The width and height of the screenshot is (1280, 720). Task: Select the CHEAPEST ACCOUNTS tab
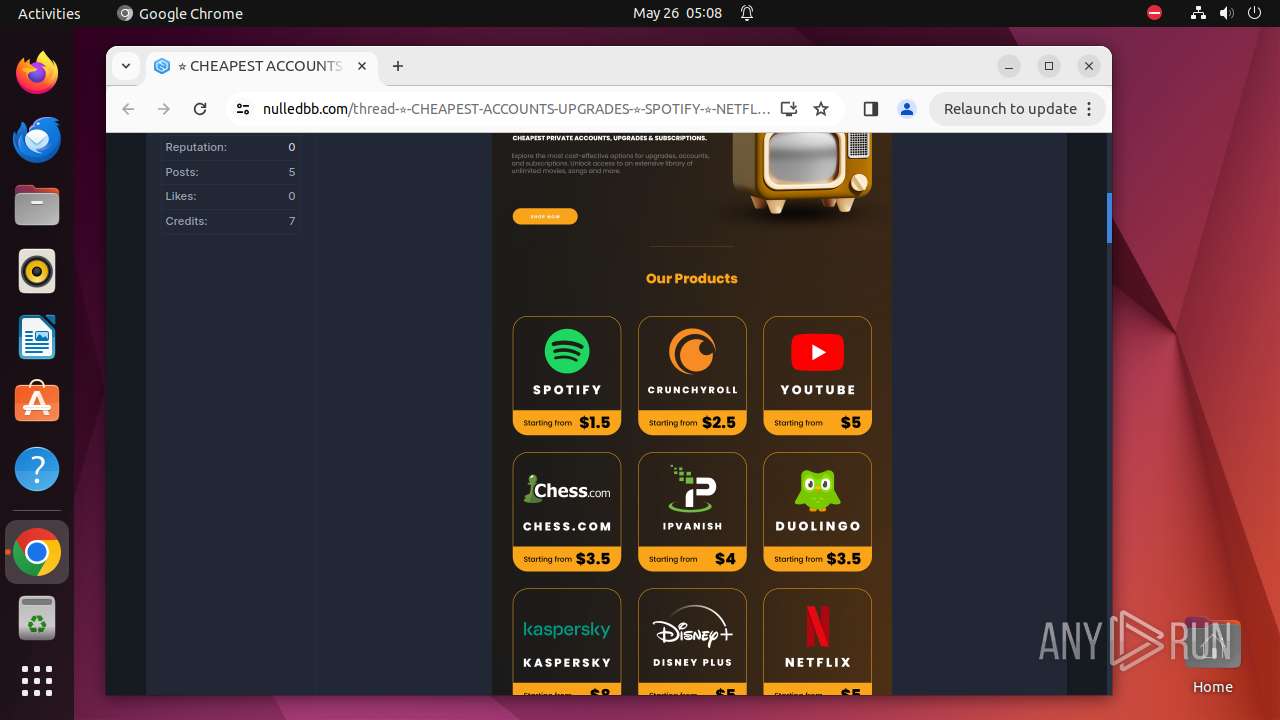click(x=262, y=66)
